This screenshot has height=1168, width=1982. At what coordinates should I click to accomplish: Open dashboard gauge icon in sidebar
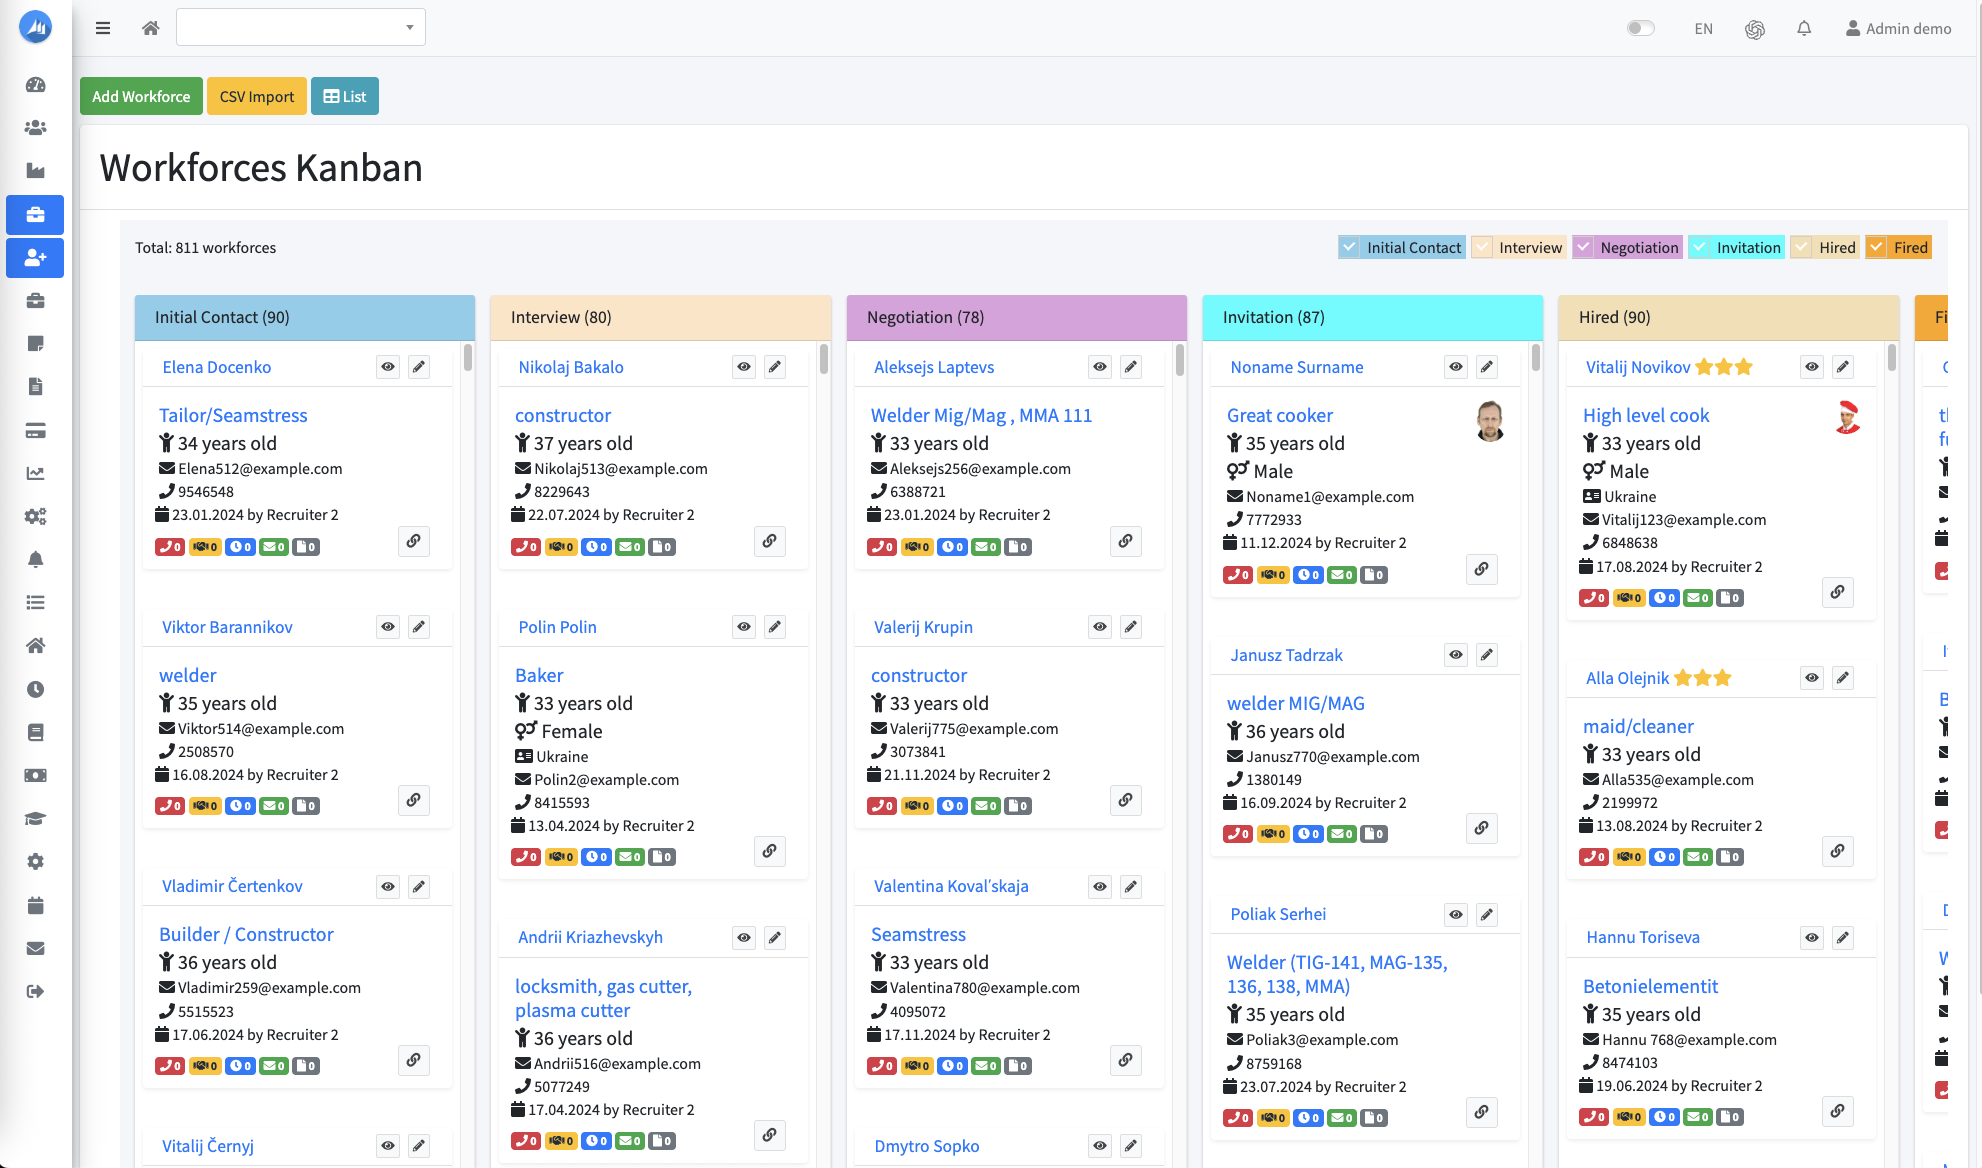pyautogui.click(x=35, y=85)
